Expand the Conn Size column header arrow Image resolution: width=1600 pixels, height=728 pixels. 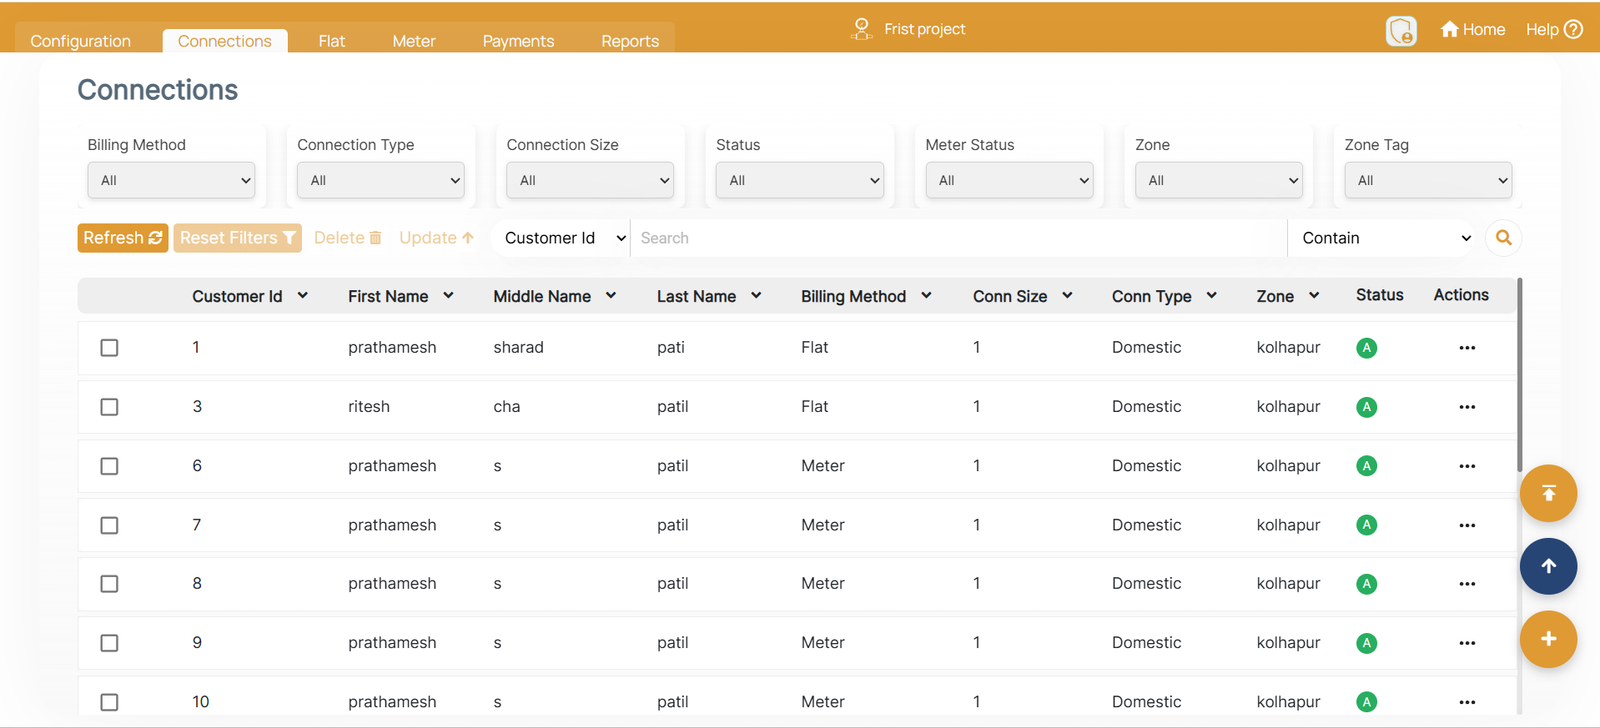coord(1067,295)
